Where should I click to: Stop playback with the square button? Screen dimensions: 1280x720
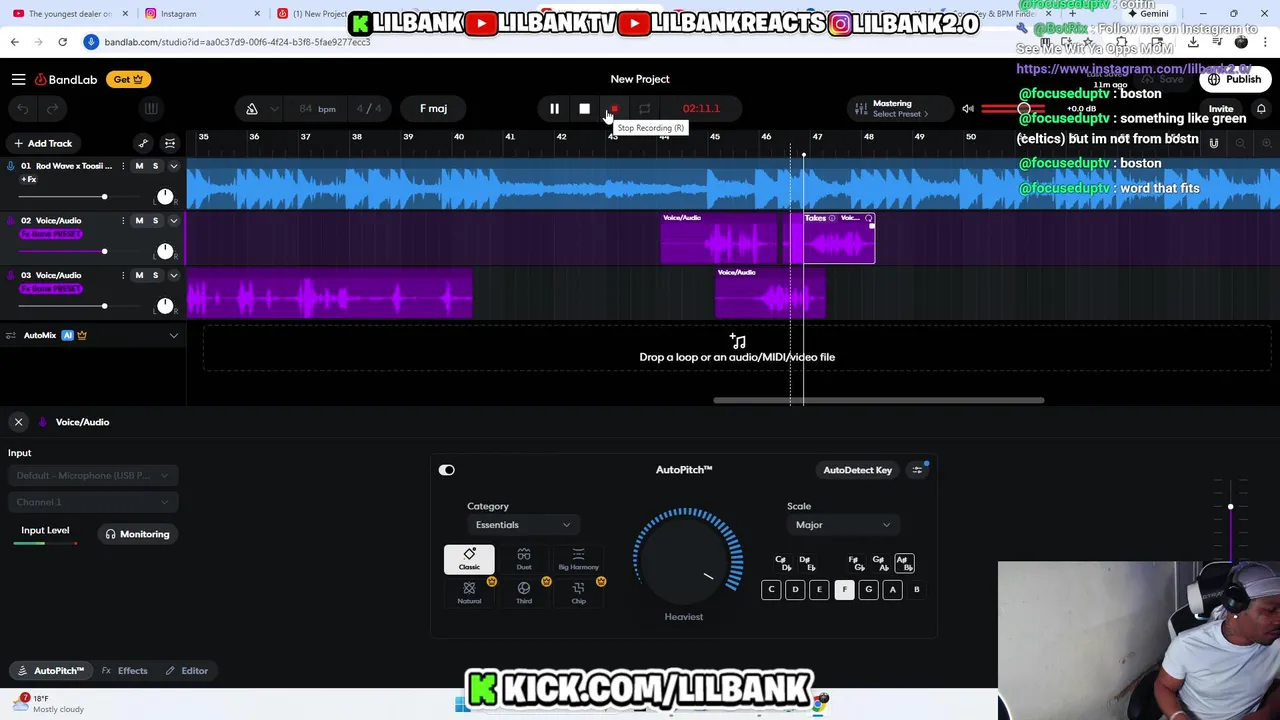(x=584, y=108)
